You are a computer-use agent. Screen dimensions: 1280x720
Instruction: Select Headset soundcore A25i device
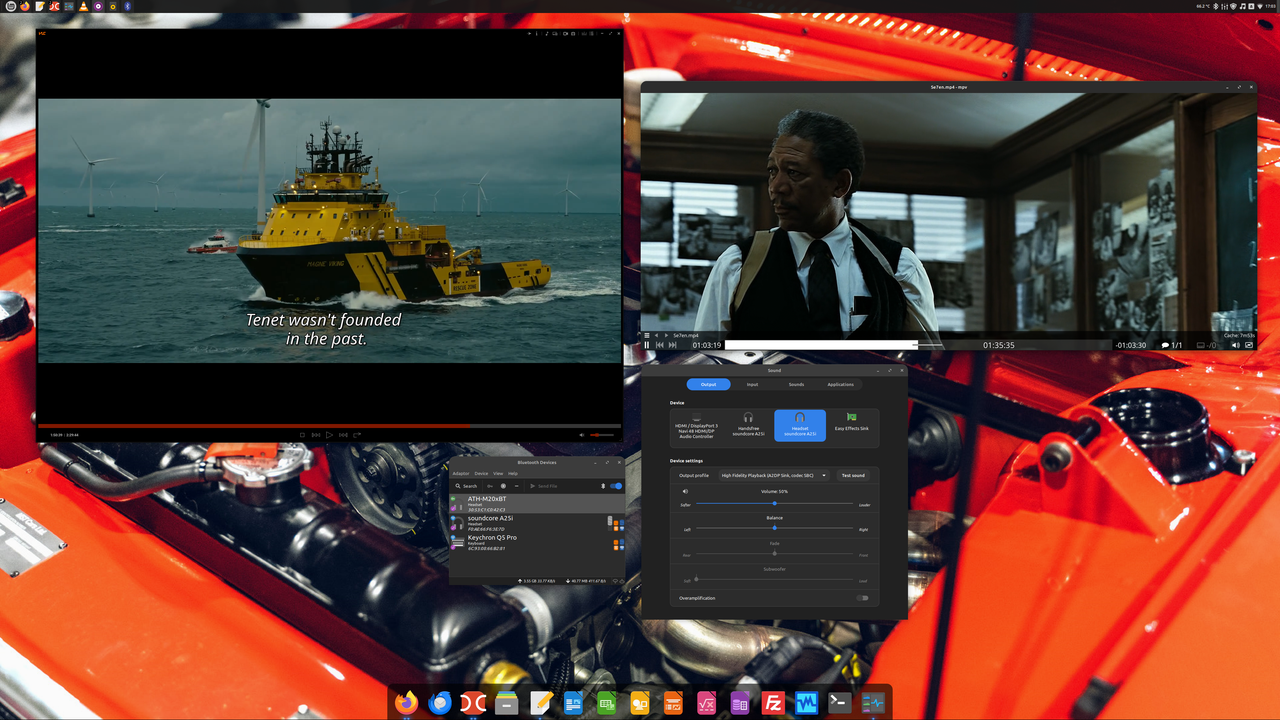(800, 426)
